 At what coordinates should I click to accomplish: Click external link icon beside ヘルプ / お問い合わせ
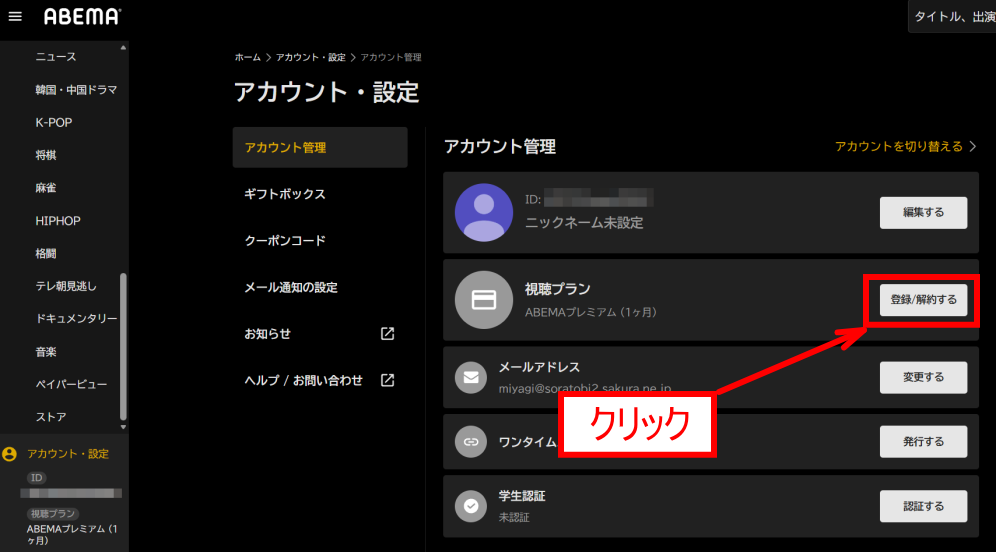pyautogui.click(x=388, y=380)
